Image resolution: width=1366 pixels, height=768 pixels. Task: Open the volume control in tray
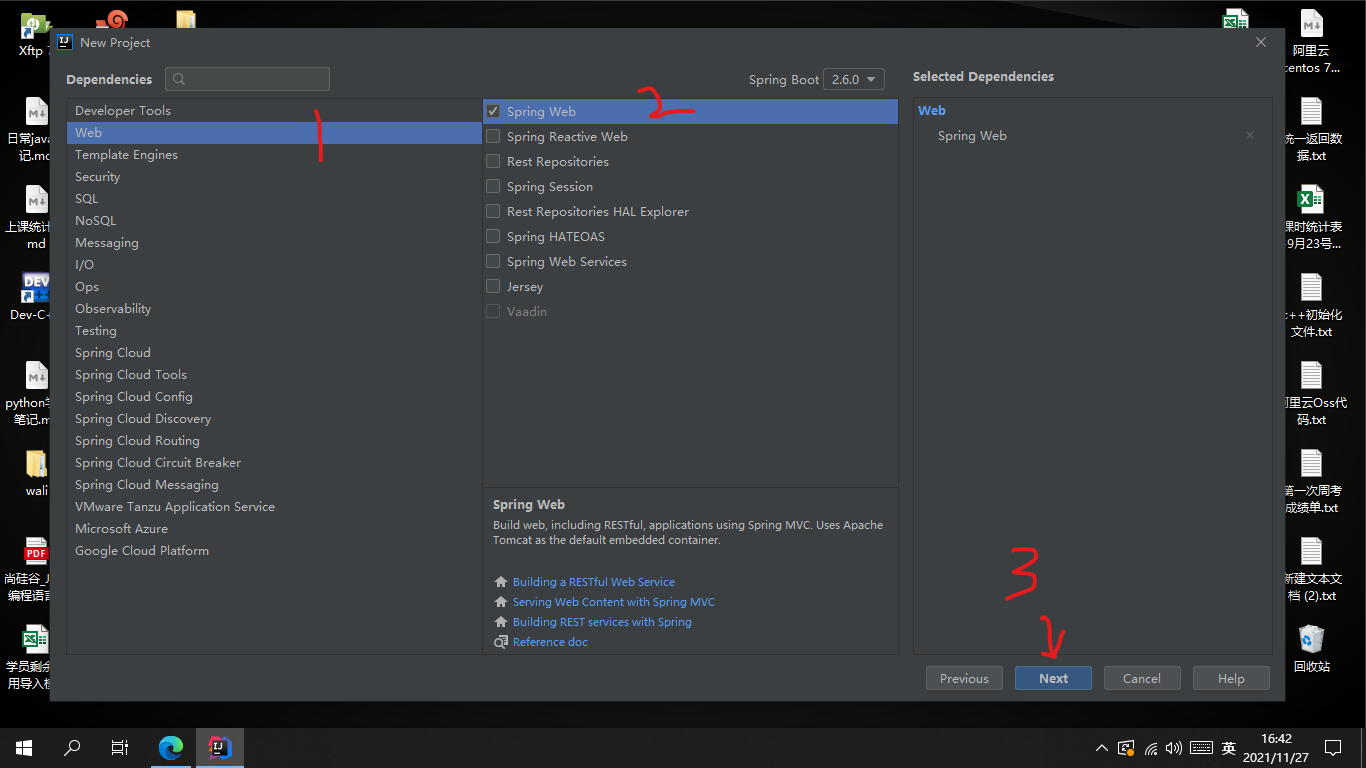tap(1174, 748)
